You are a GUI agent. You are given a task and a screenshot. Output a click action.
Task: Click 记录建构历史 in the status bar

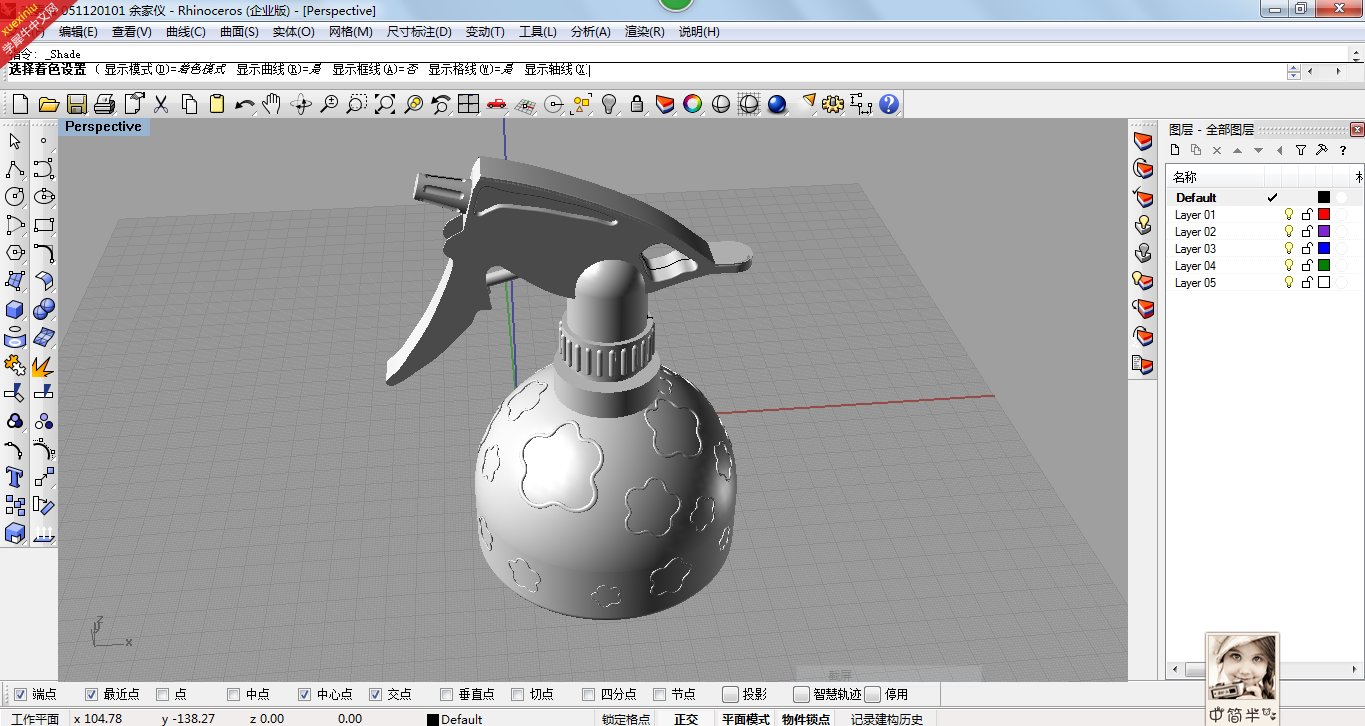(x=887, y=719)
